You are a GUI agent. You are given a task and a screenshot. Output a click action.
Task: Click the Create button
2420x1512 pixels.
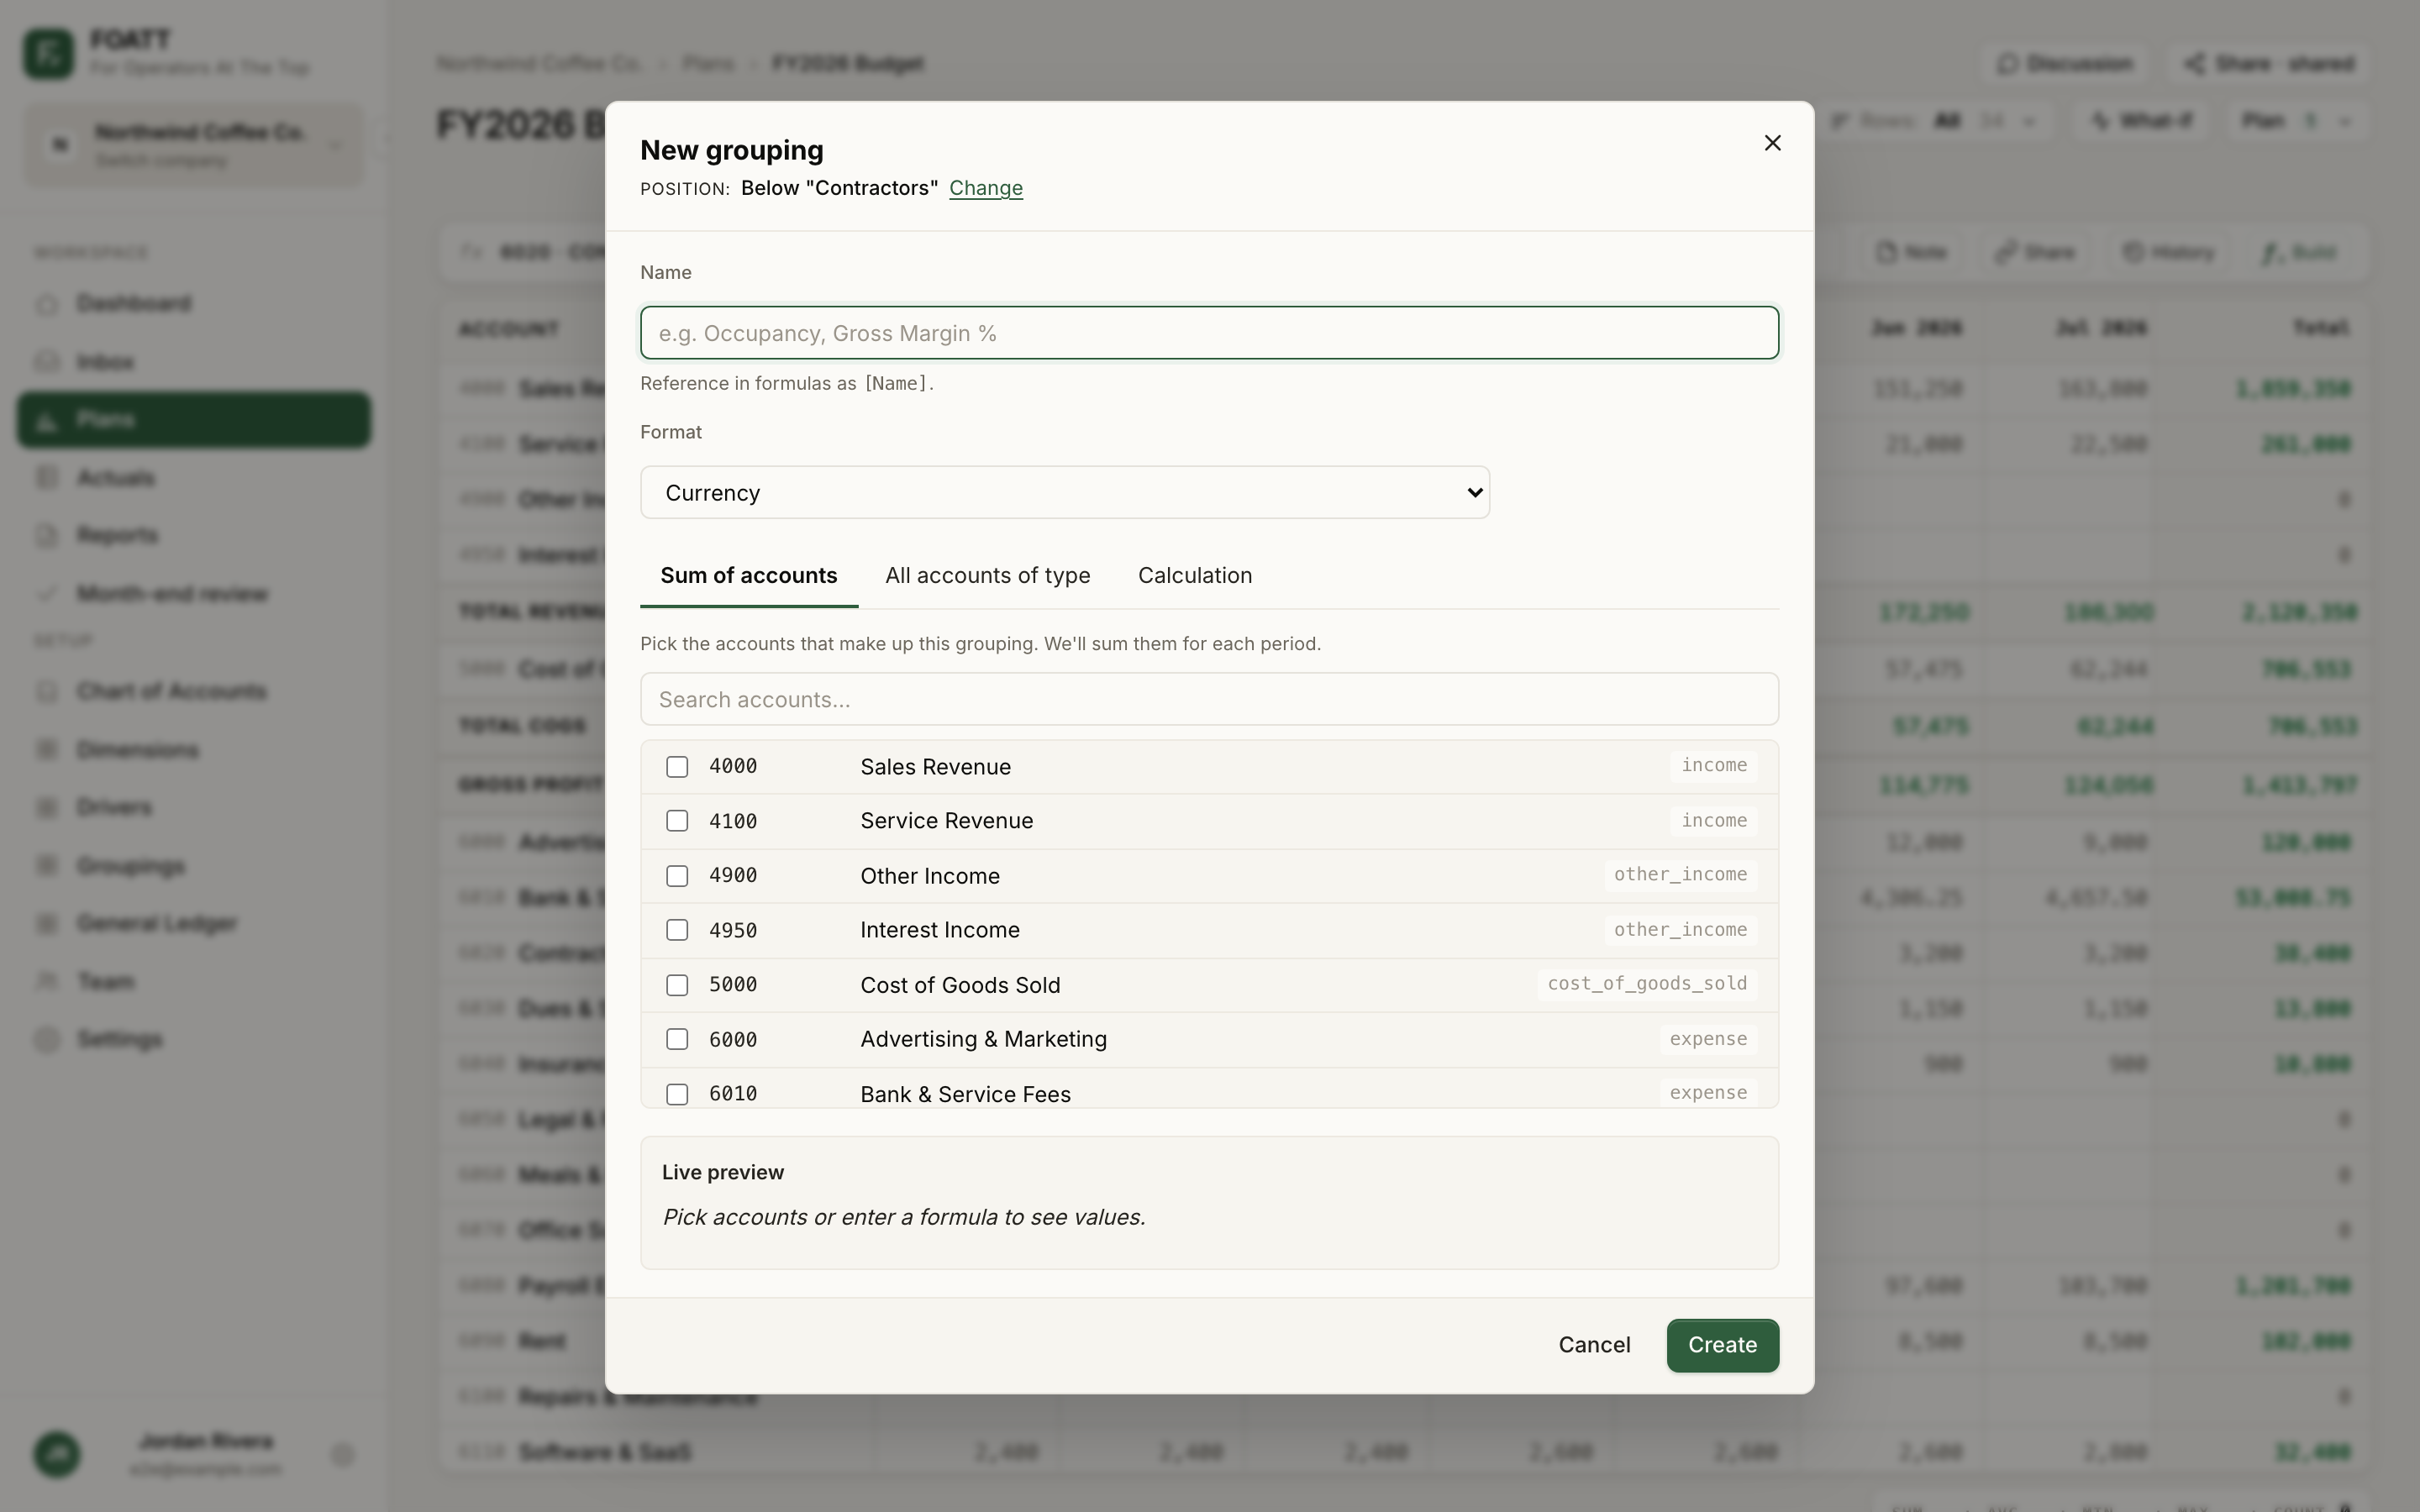(1722, 1345)
